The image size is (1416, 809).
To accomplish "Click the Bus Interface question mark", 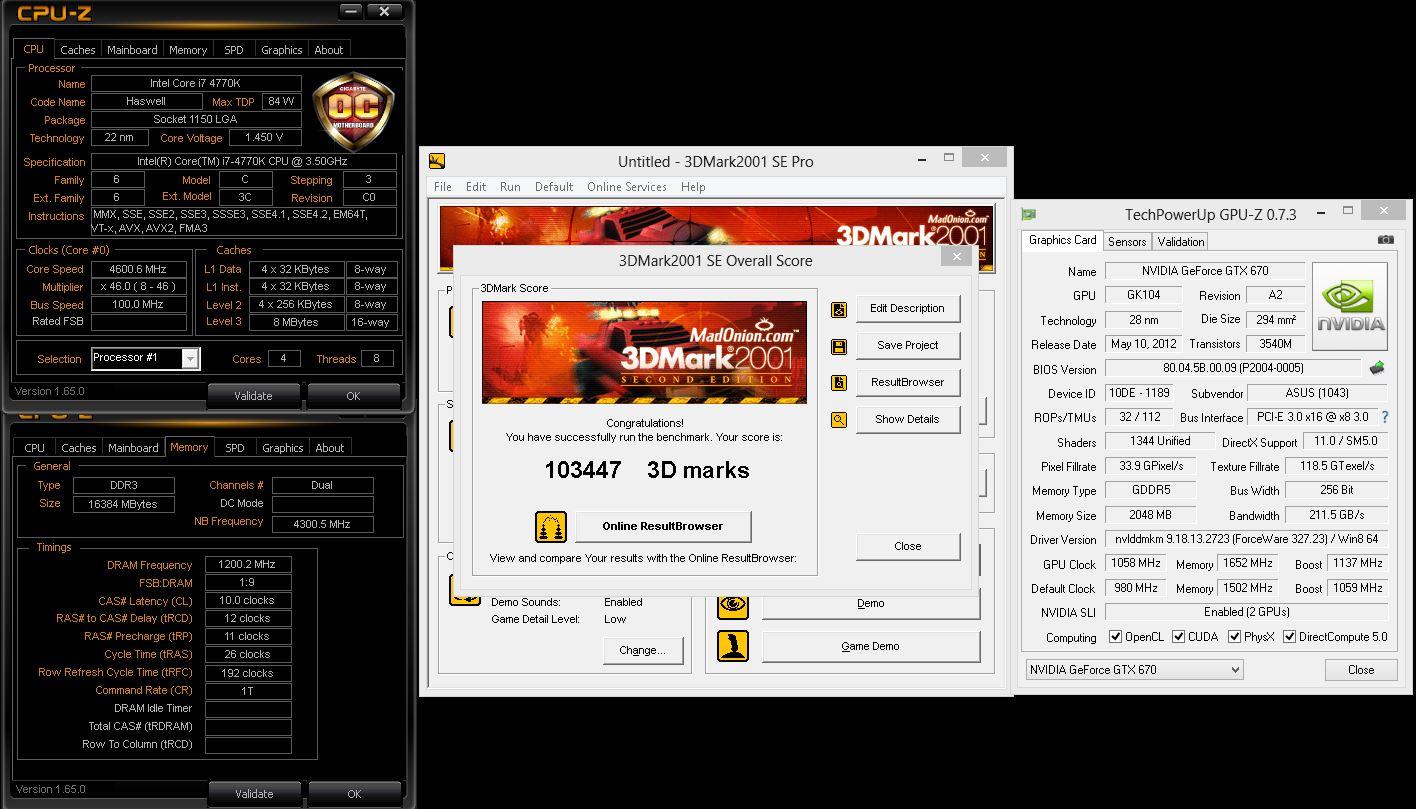I will tap(1385, 417).
